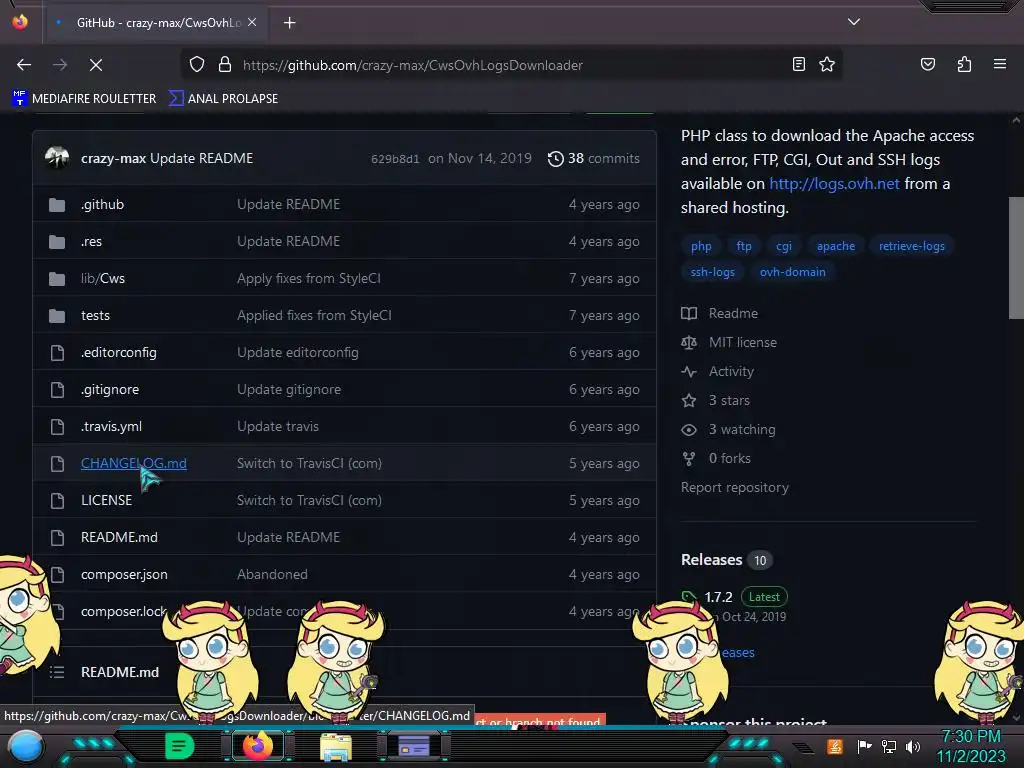Open README.md in the file list

120,537
